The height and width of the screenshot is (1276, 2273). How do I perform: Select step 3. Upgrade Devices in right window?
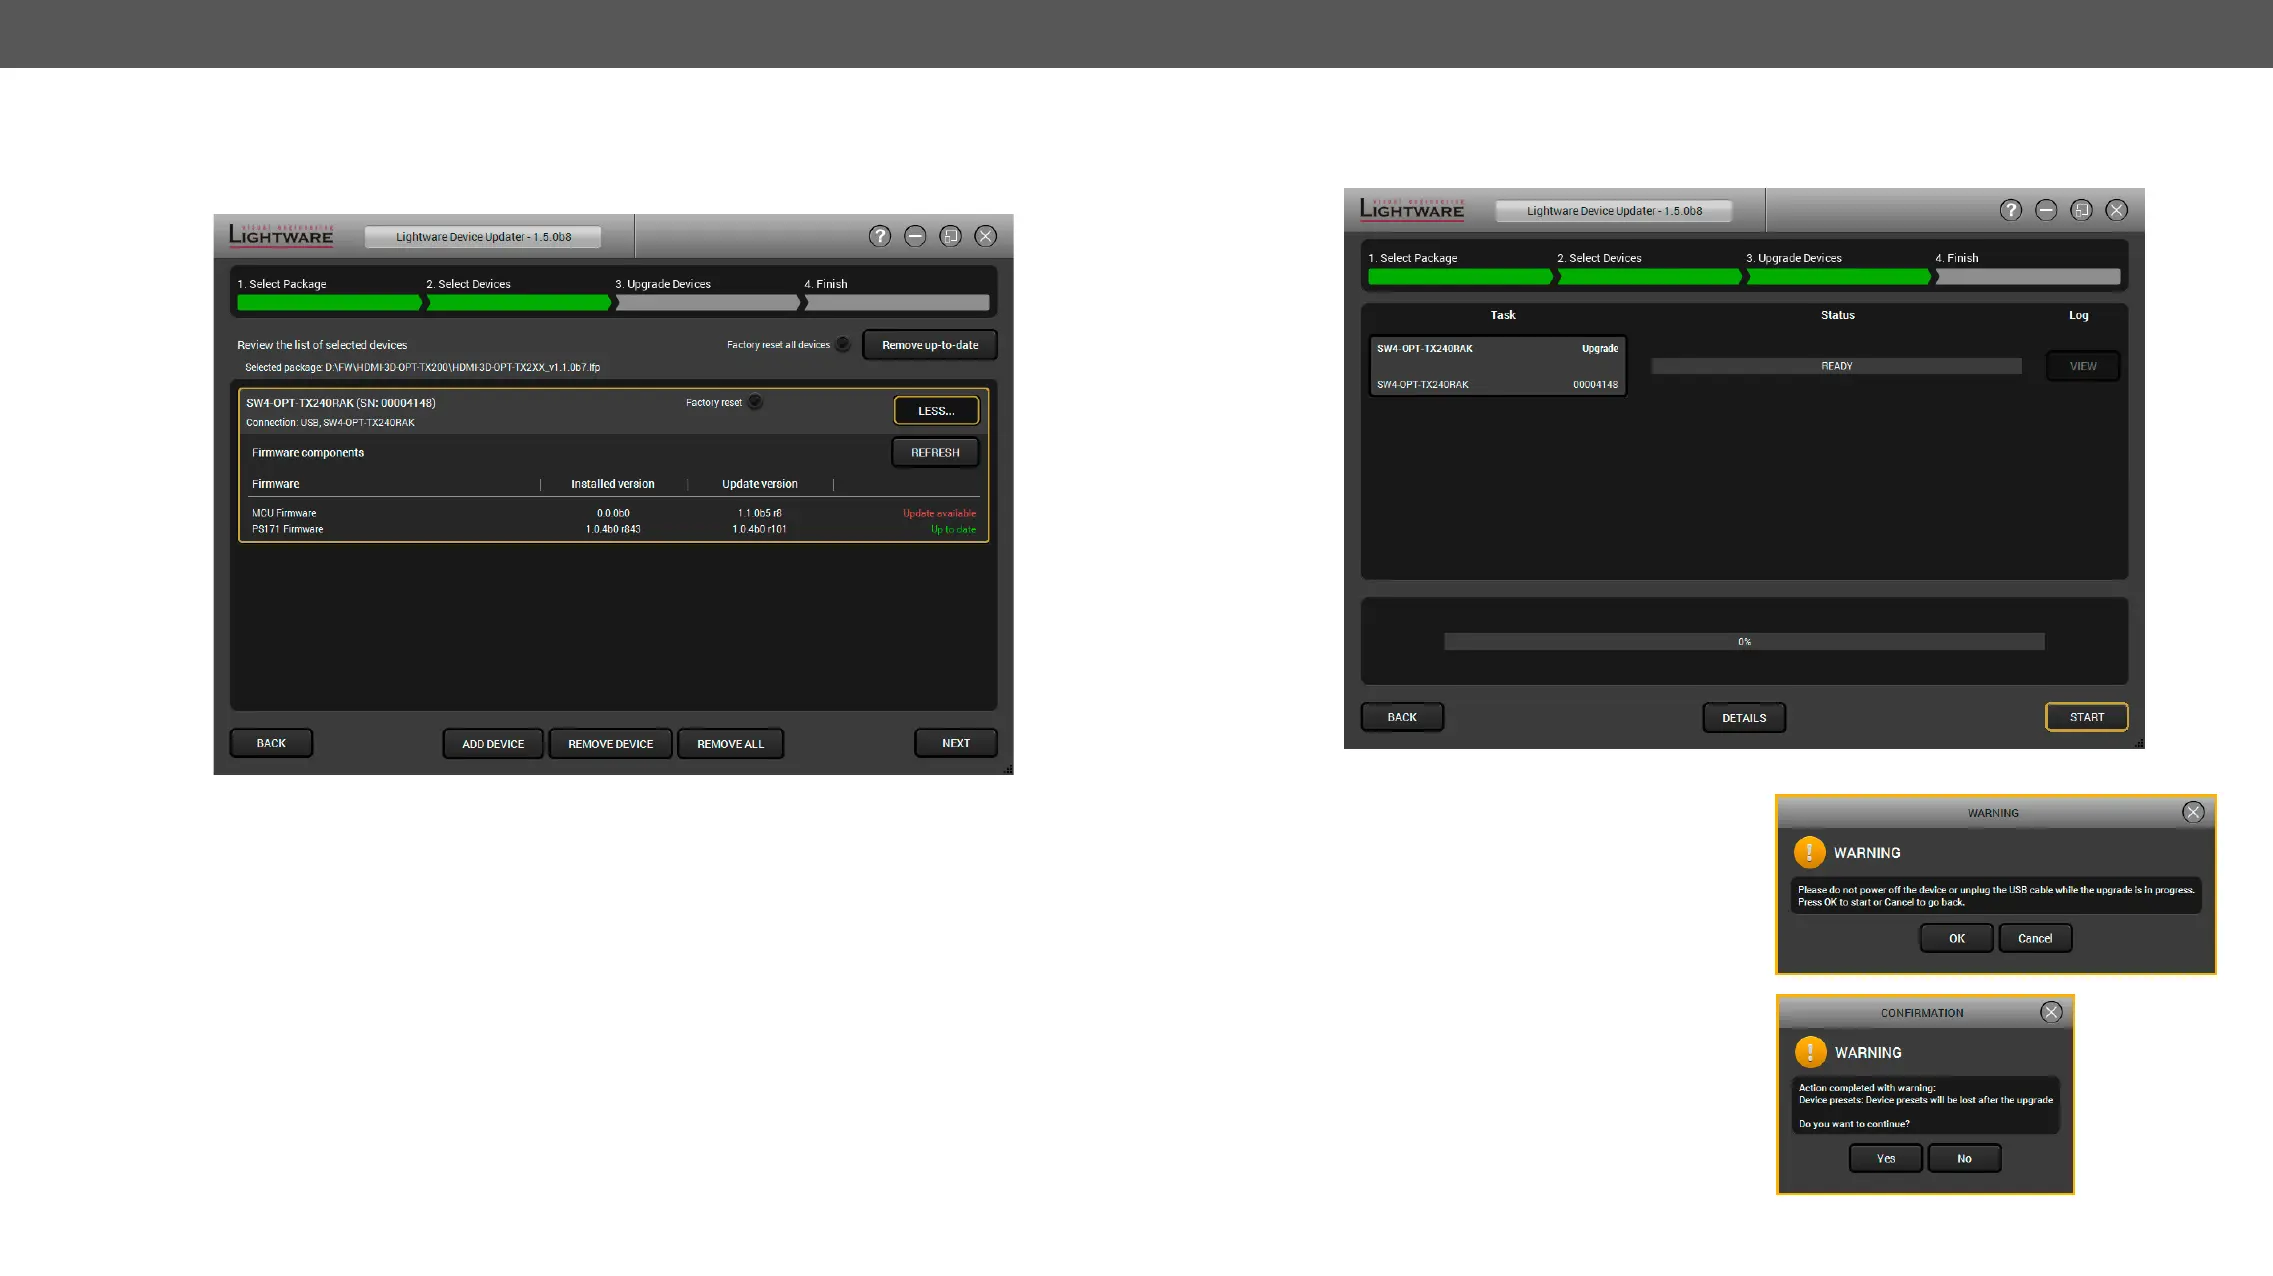click(x=1839, y=268)
